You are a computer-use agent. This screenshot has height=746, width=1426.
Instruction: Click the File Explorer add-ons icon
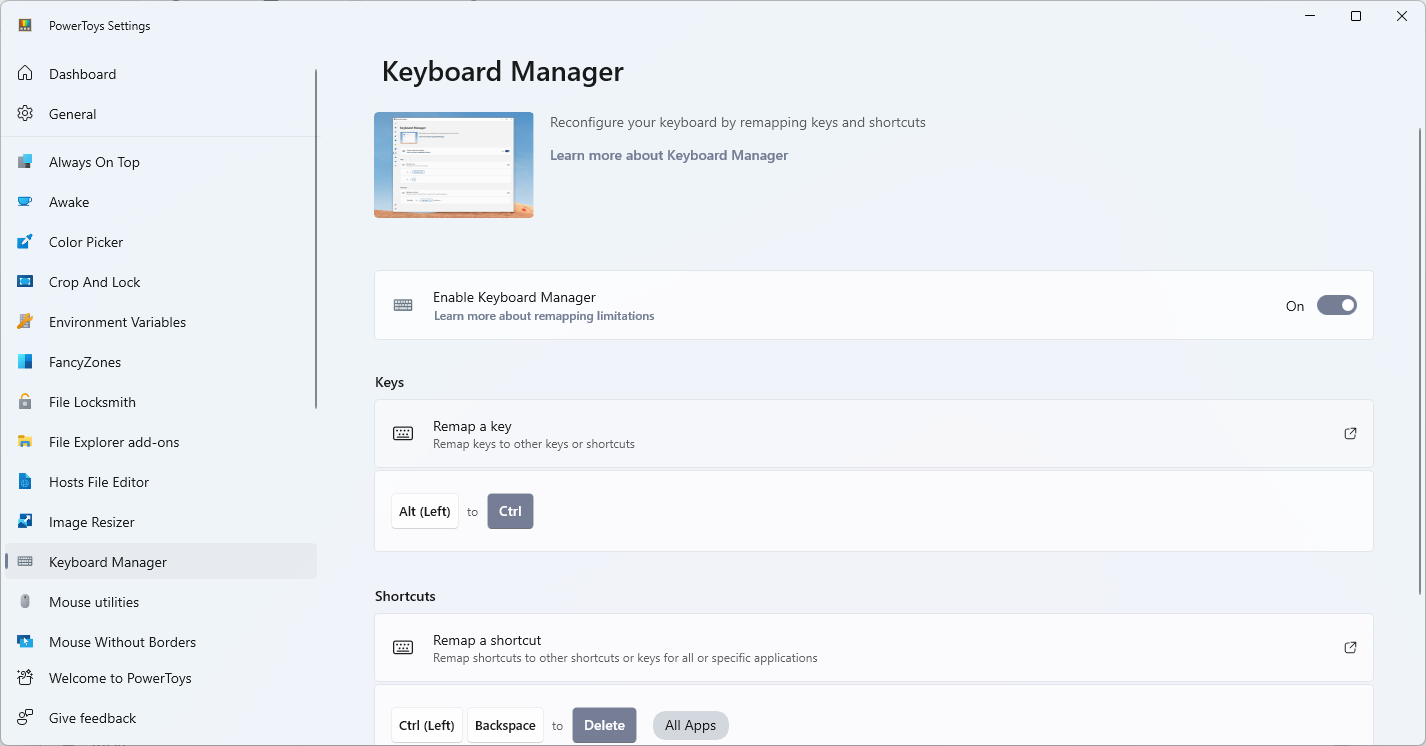[x=25, y=442]
